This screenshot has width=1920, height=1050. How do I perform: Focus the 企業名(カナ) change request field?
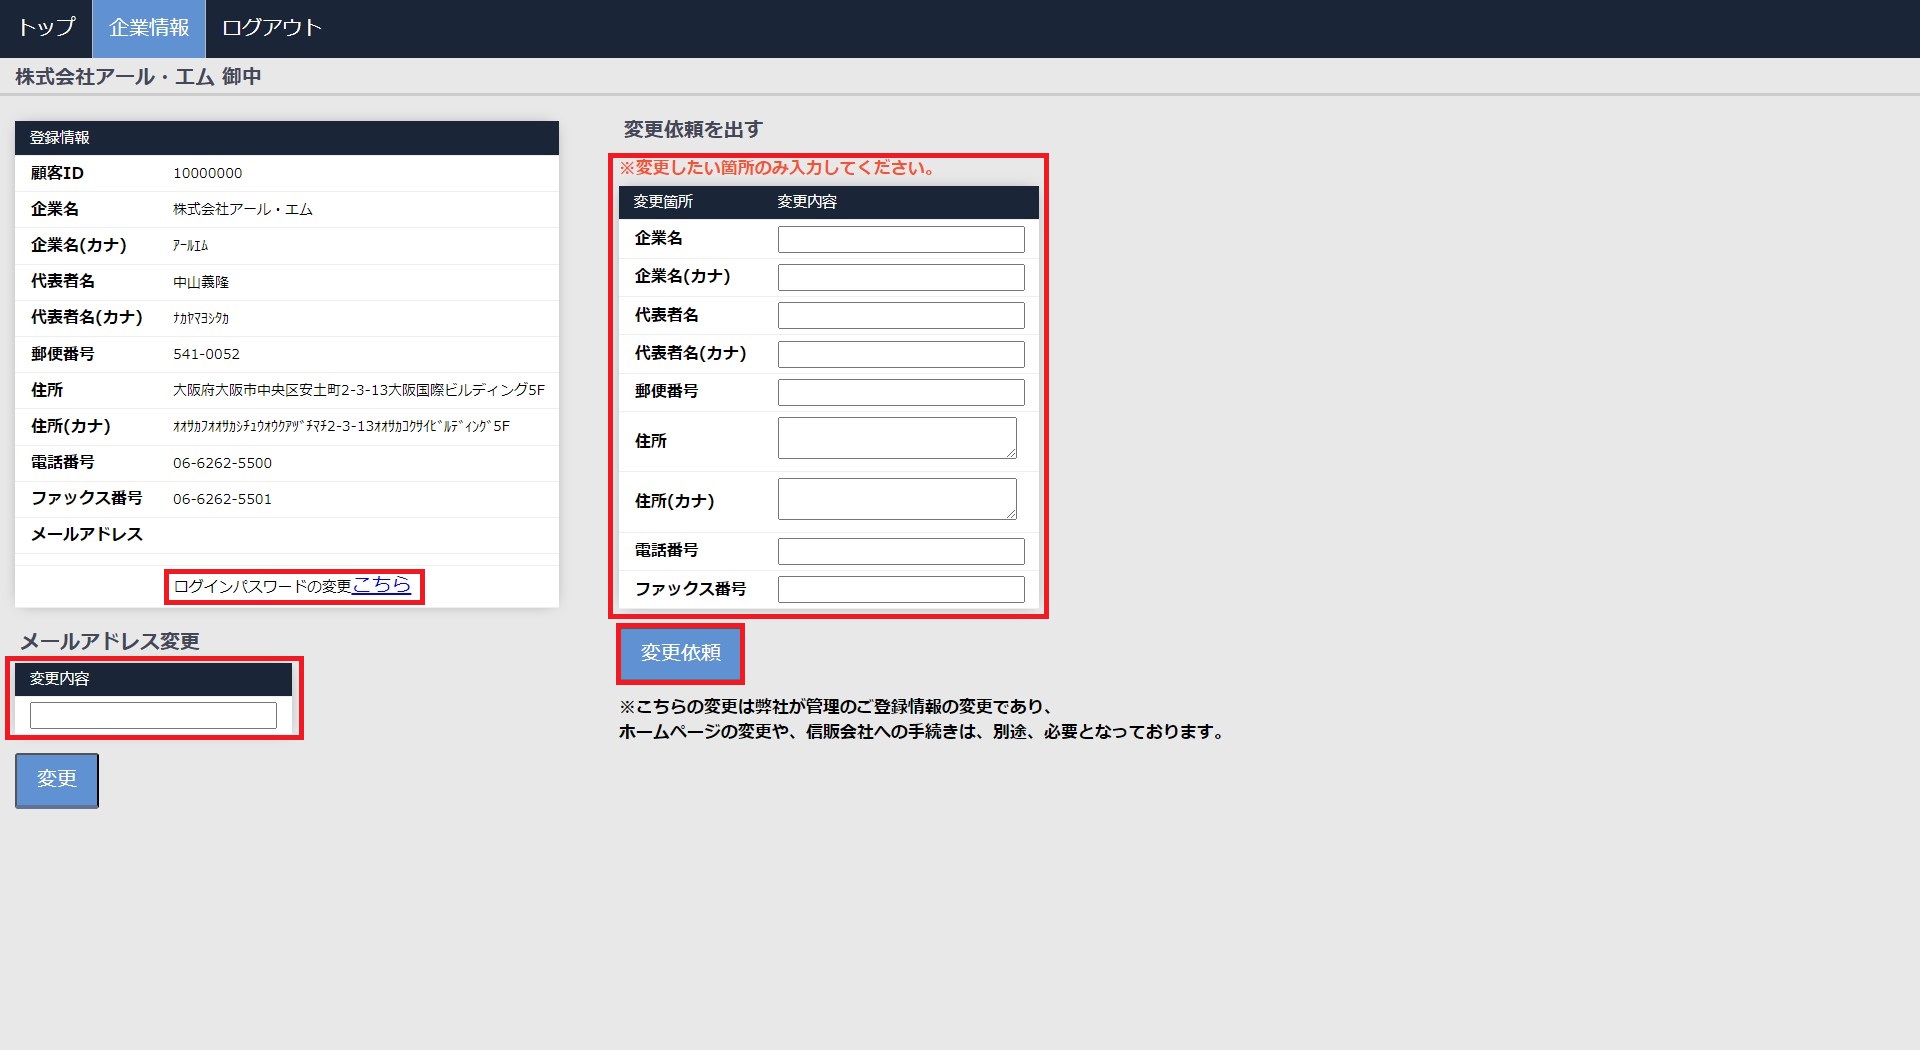[x=900, y=277]
